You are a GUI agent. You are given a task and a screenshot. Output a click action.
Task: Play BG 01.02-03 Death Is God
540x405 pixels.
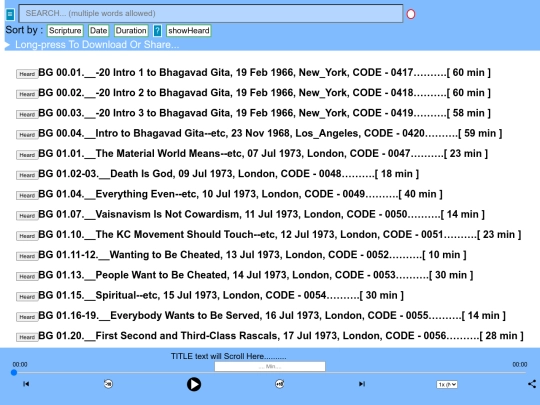point(229,174)
